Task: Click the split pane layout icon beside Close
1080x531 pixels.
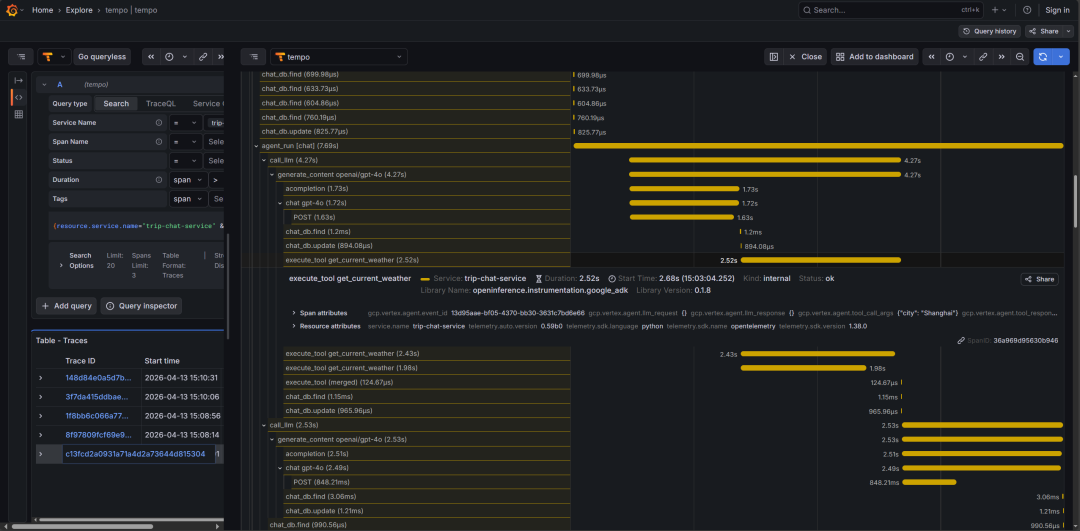Action: 774,57
